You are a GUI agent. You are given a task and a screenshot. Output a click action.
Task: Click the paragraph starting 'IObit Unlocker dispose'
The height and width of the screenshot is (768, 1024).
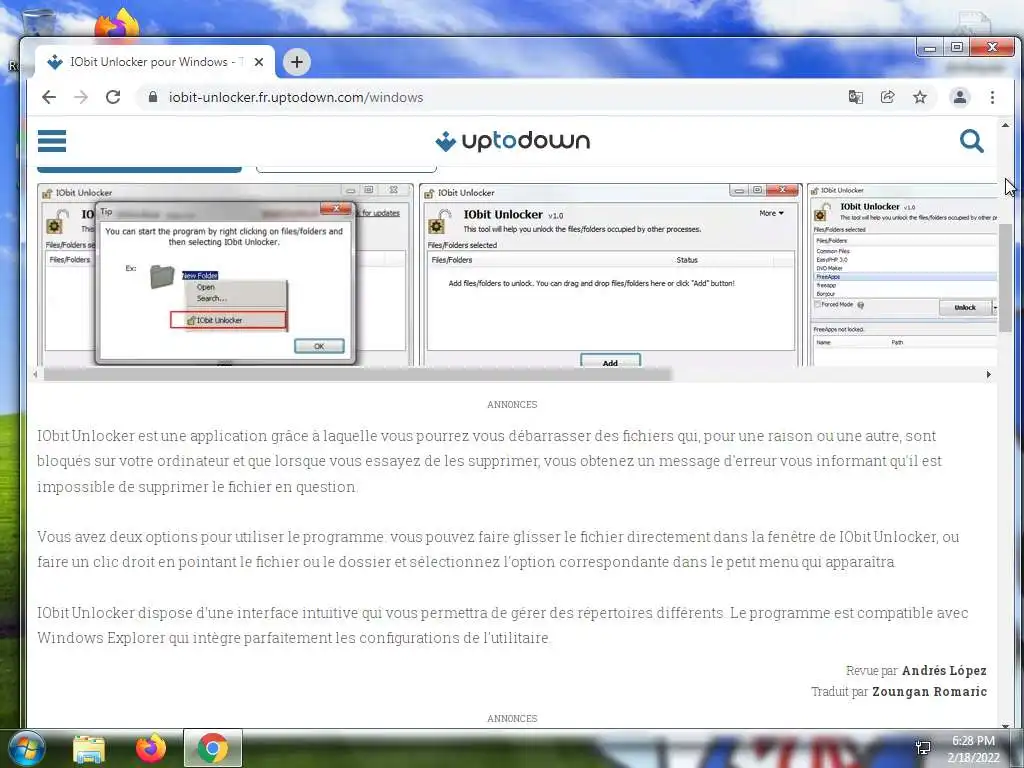point(503,625)
